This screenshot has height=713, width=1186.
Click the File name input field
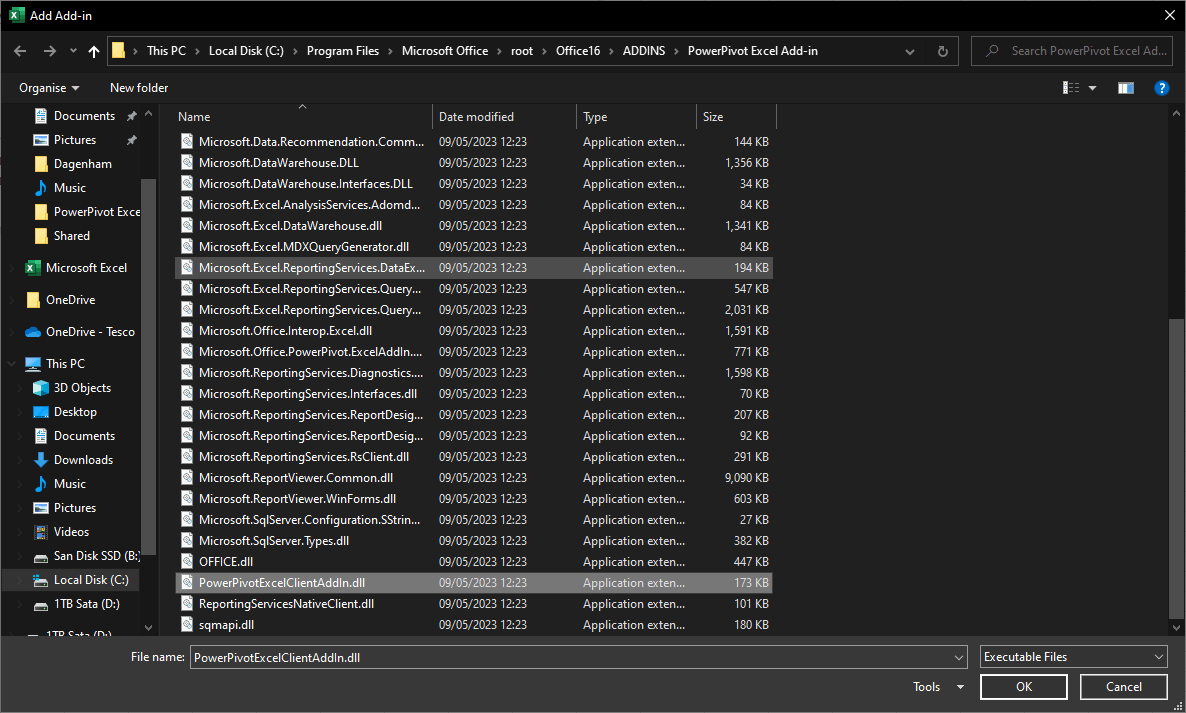571,658
